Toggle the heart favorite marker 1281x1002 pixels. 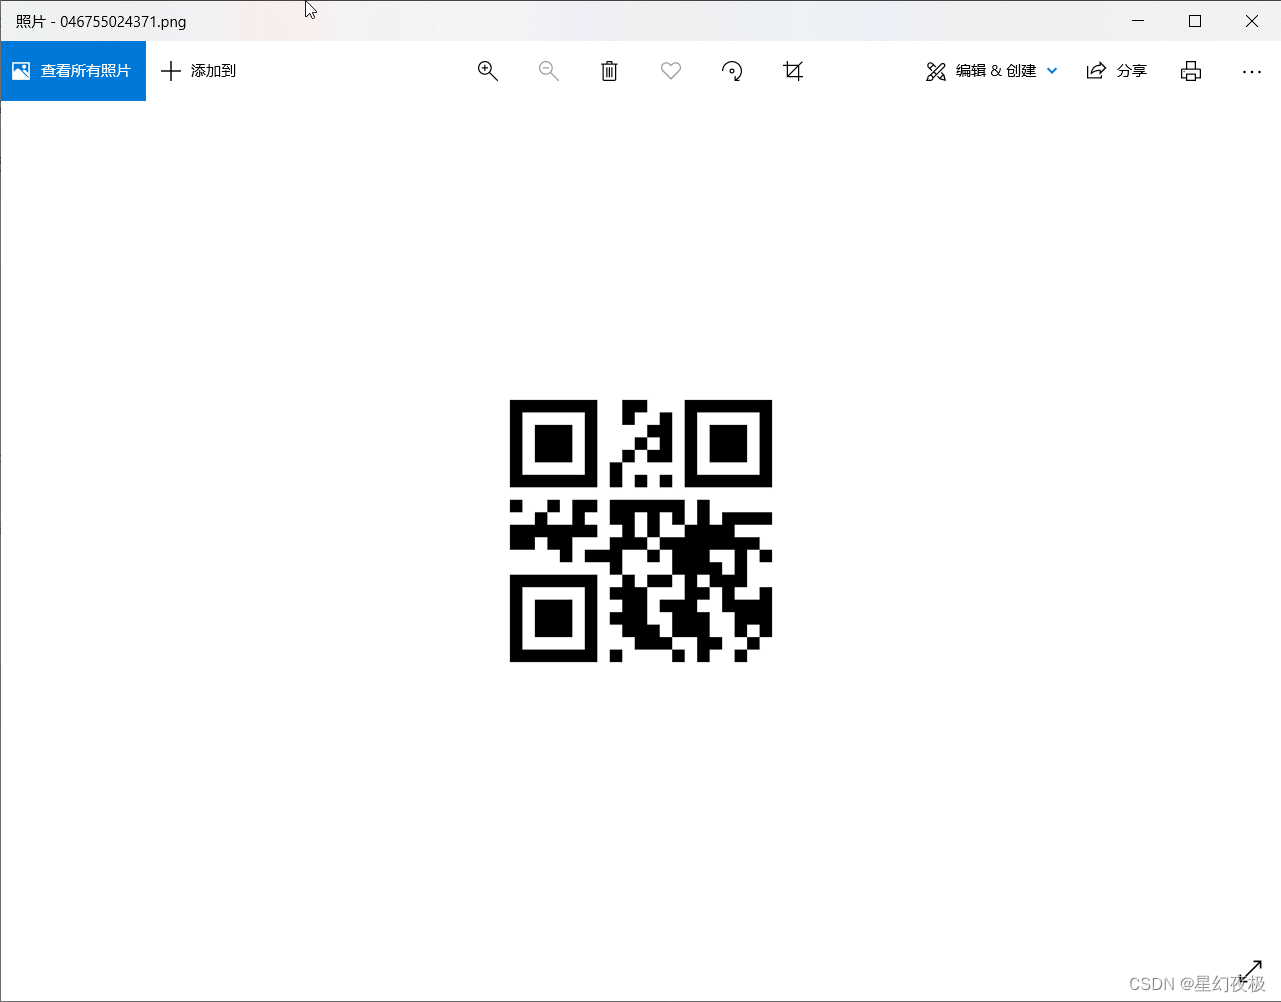click(670, 70)
